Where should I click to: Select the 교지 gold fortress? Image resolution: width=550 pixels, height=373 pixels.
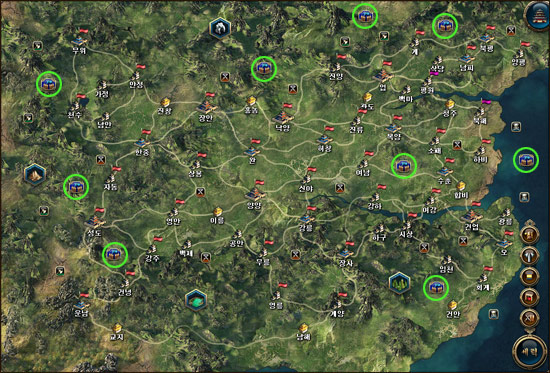[x=118, y=328]
